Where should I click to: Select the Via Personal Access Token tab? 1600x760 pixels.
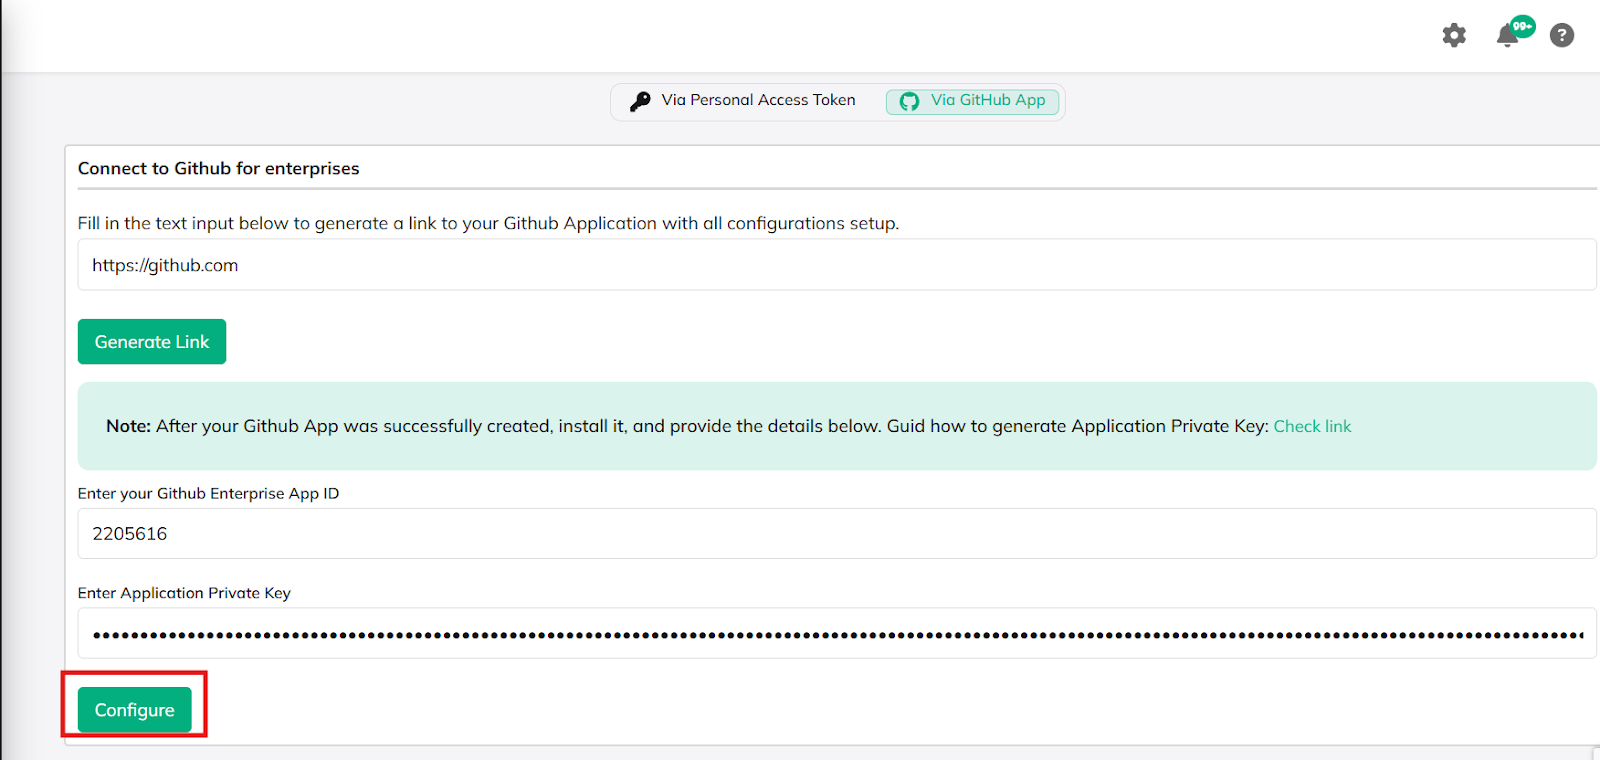743,101
